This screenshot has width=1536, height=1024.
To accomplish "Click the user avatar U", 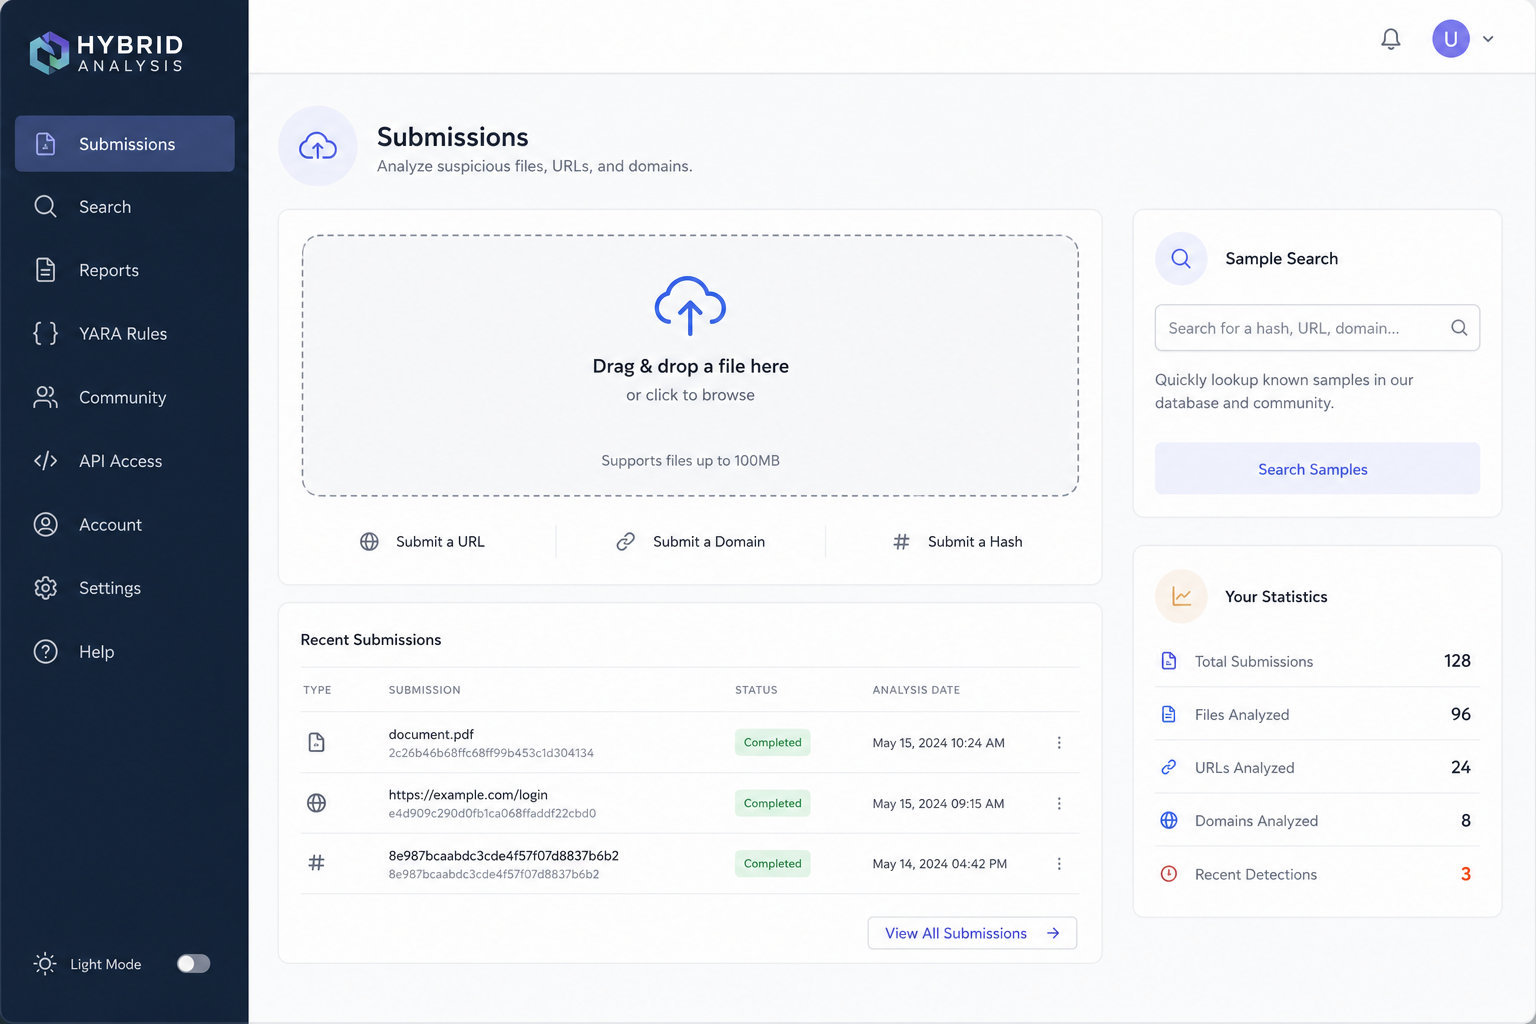I will tap(1450, 39).
